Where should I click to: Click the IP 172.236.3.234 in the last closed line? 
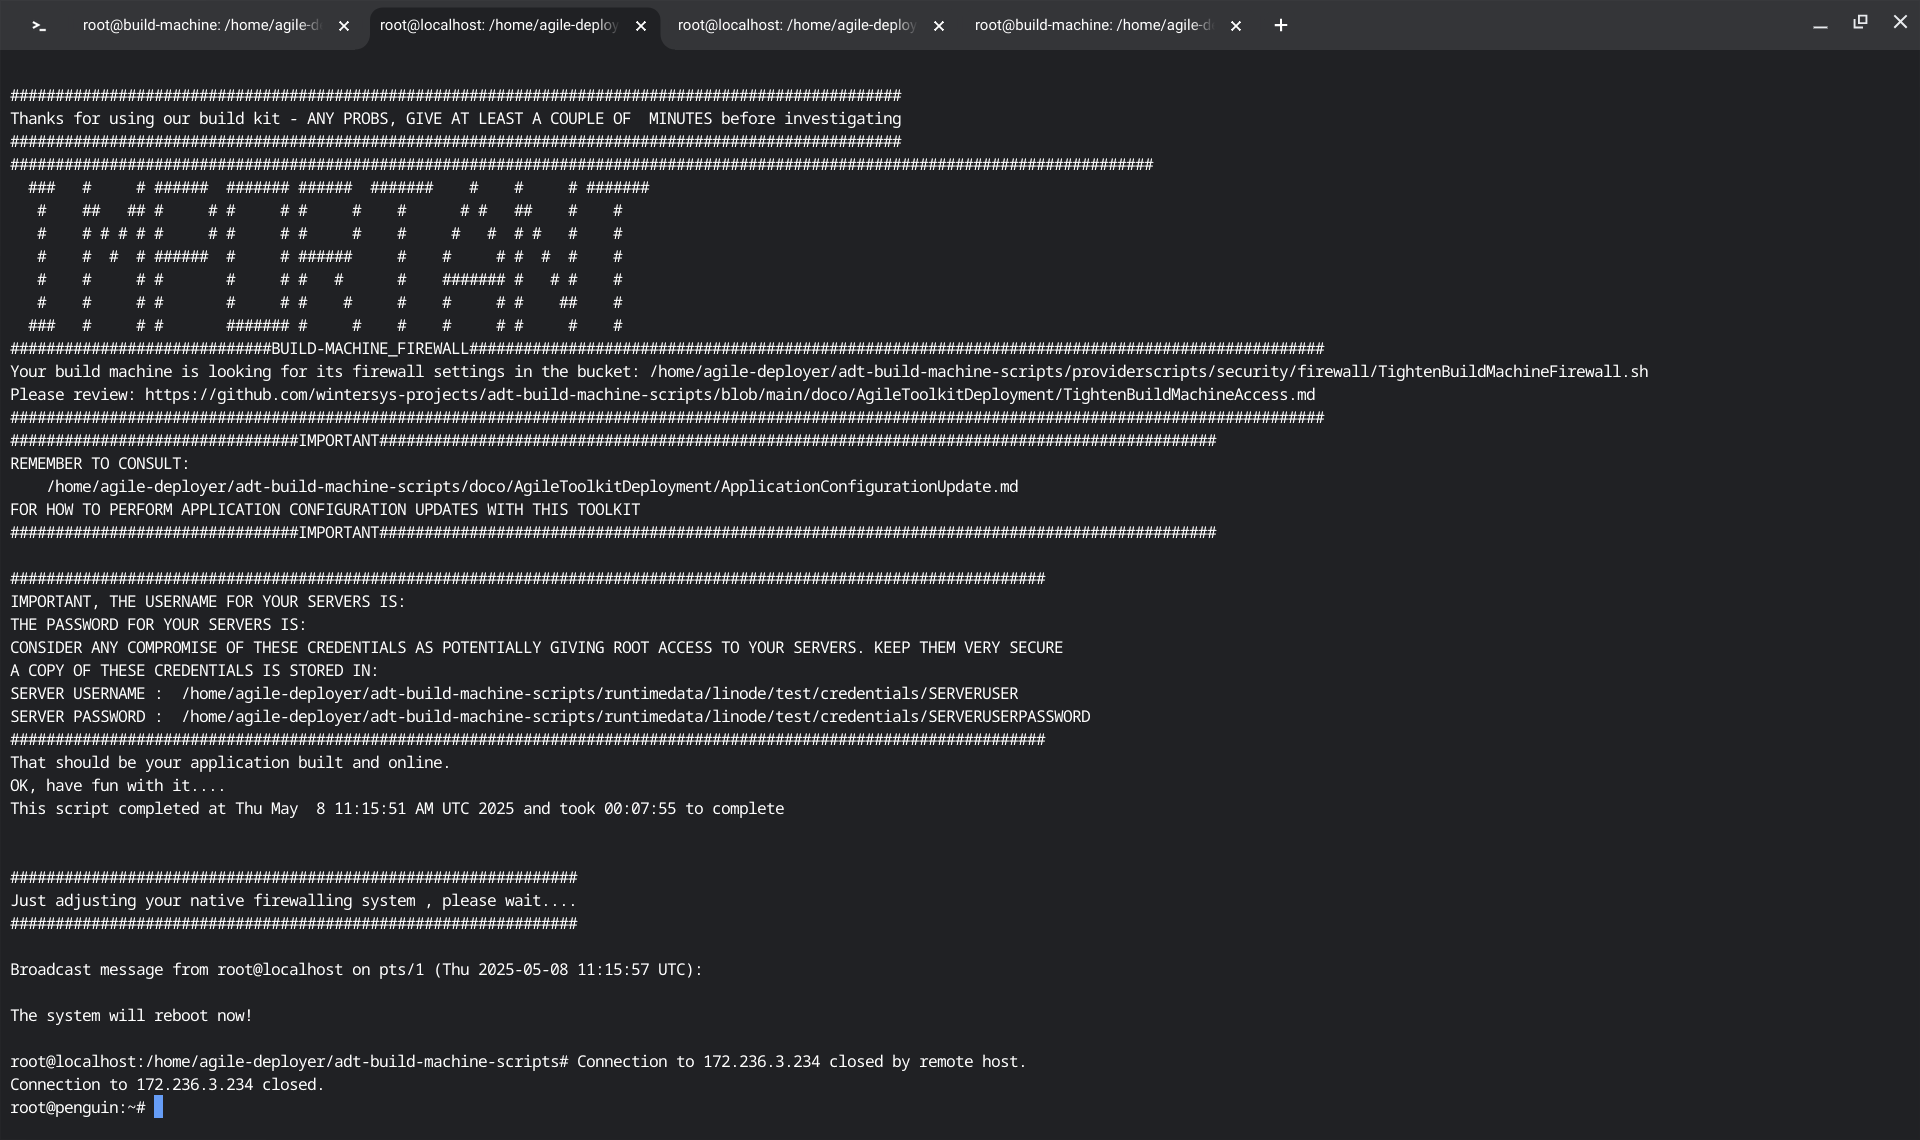pyautogui.click(x=194, y=1085)
